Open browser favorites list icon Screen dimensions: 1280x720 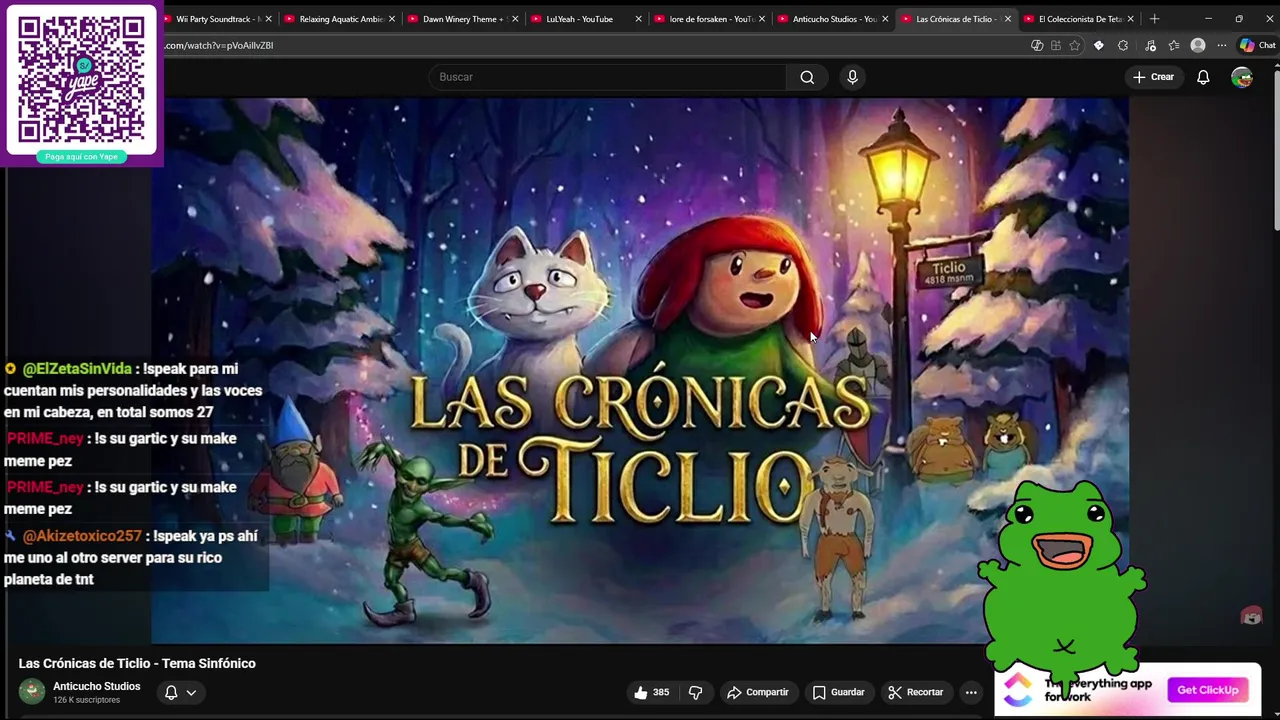click(x=1174, y=45)
